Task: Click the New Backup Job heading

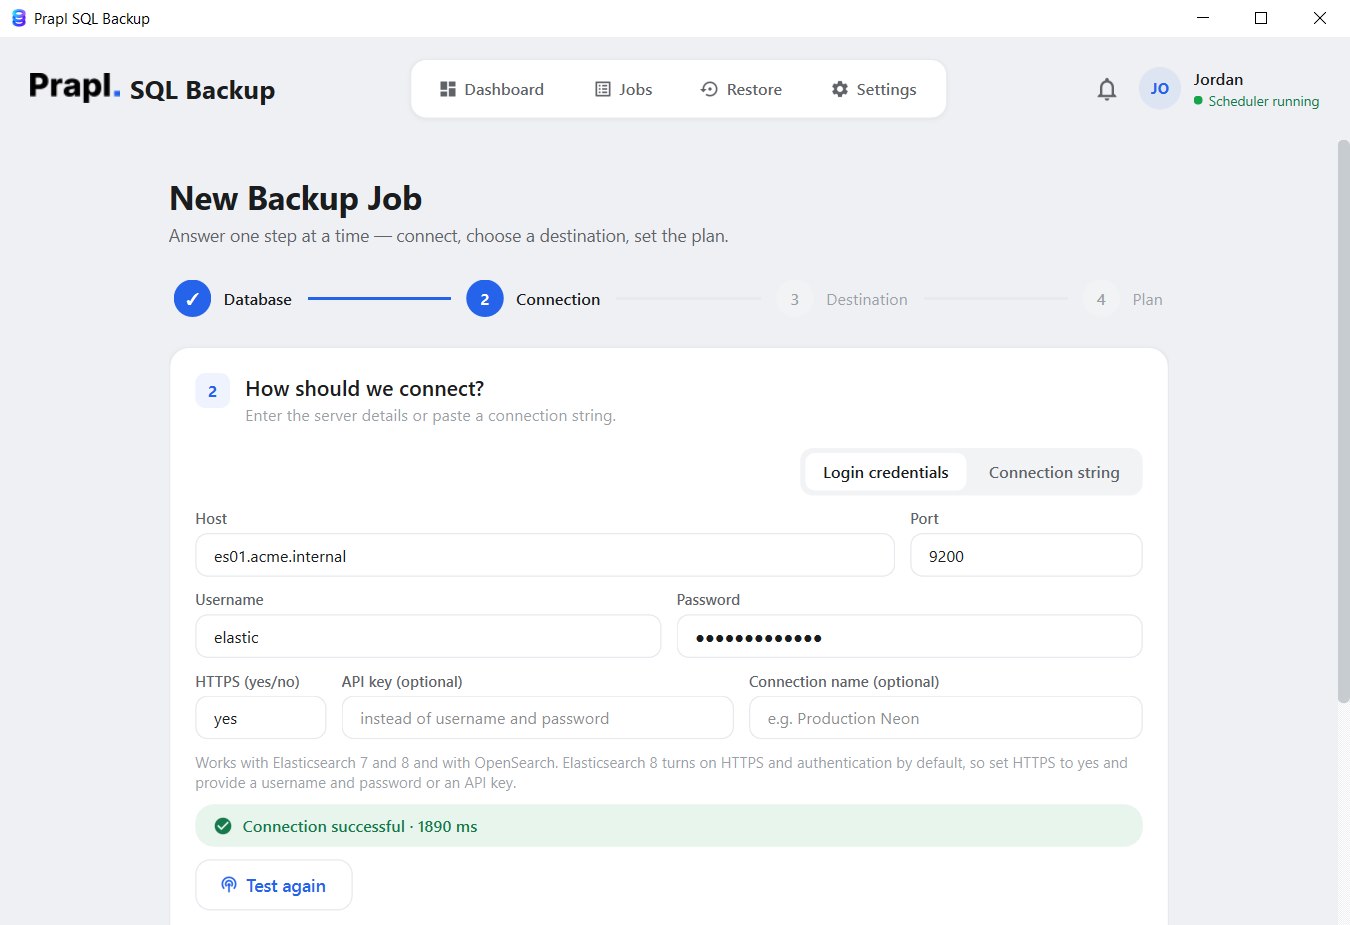Action: 295,198
